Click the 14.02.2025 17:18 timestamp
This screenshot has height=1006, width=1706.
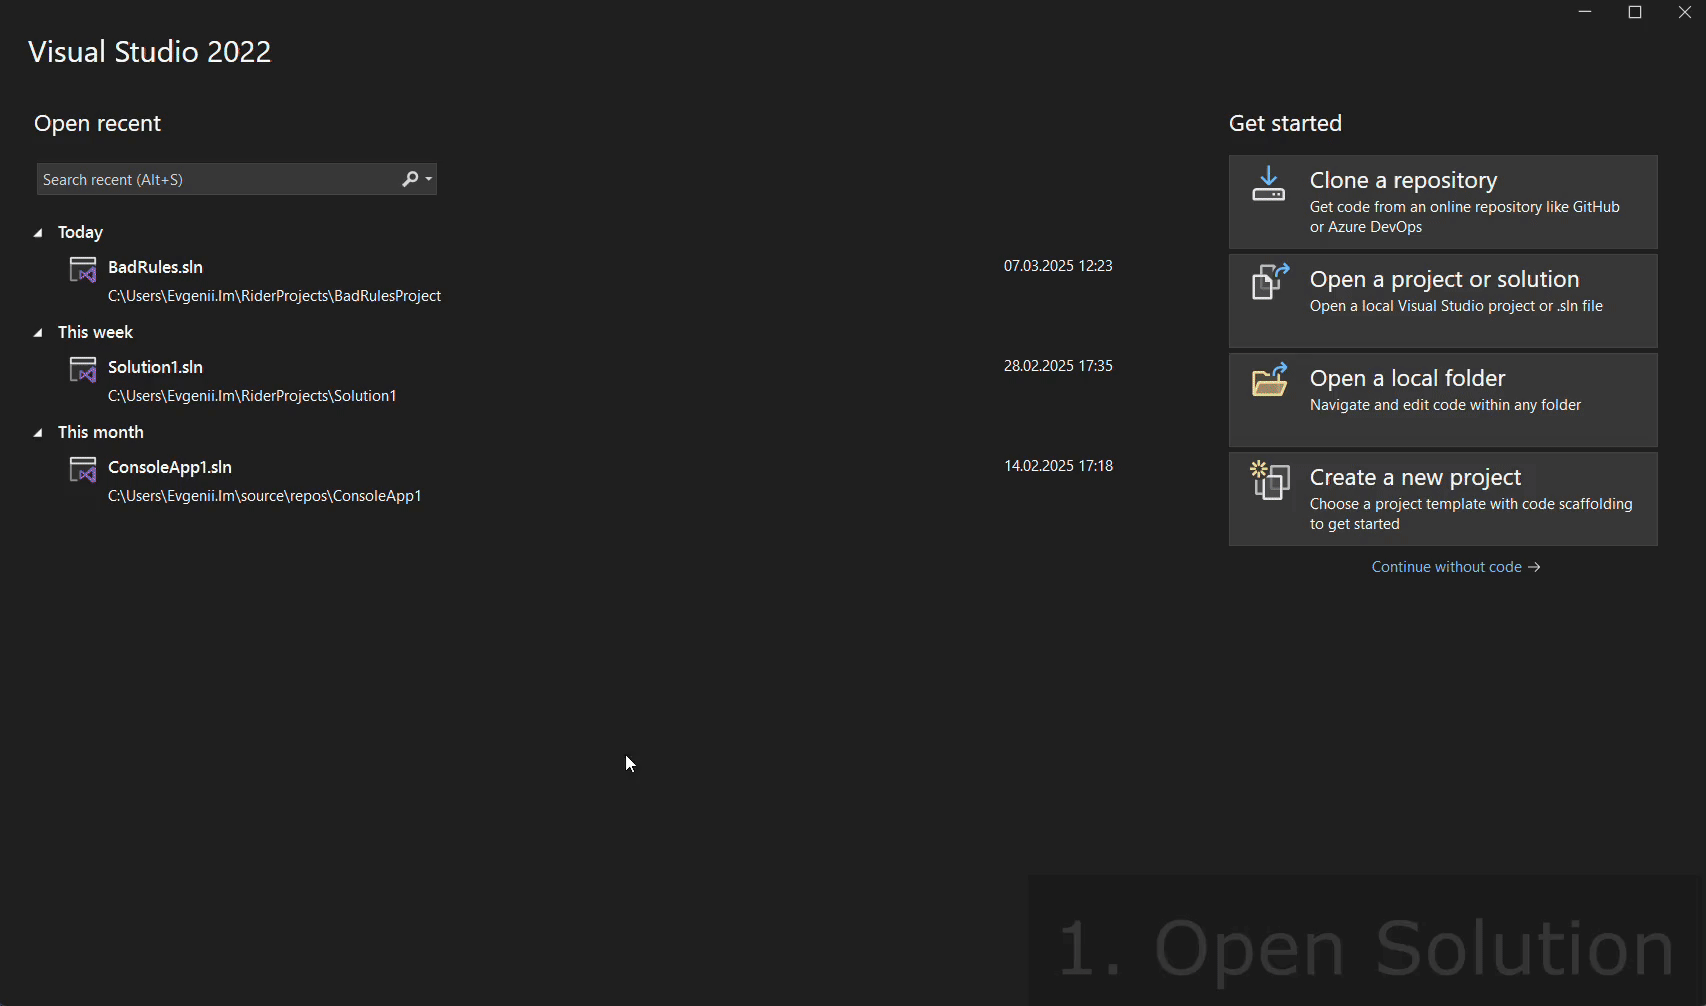point(1058,466)
